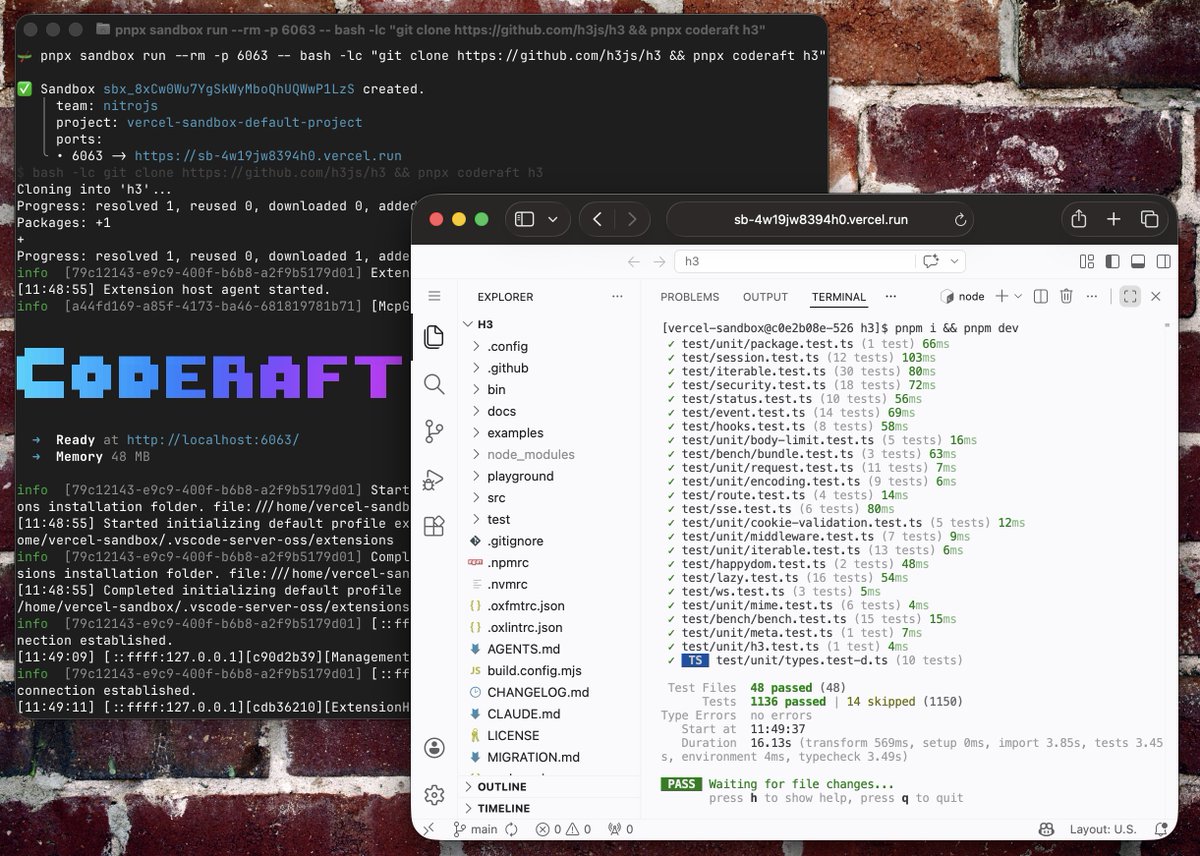Toggle the terminal panel maximize control
The height and width of the screenshot is (856, 1200).
click(x=1132, y=296)
